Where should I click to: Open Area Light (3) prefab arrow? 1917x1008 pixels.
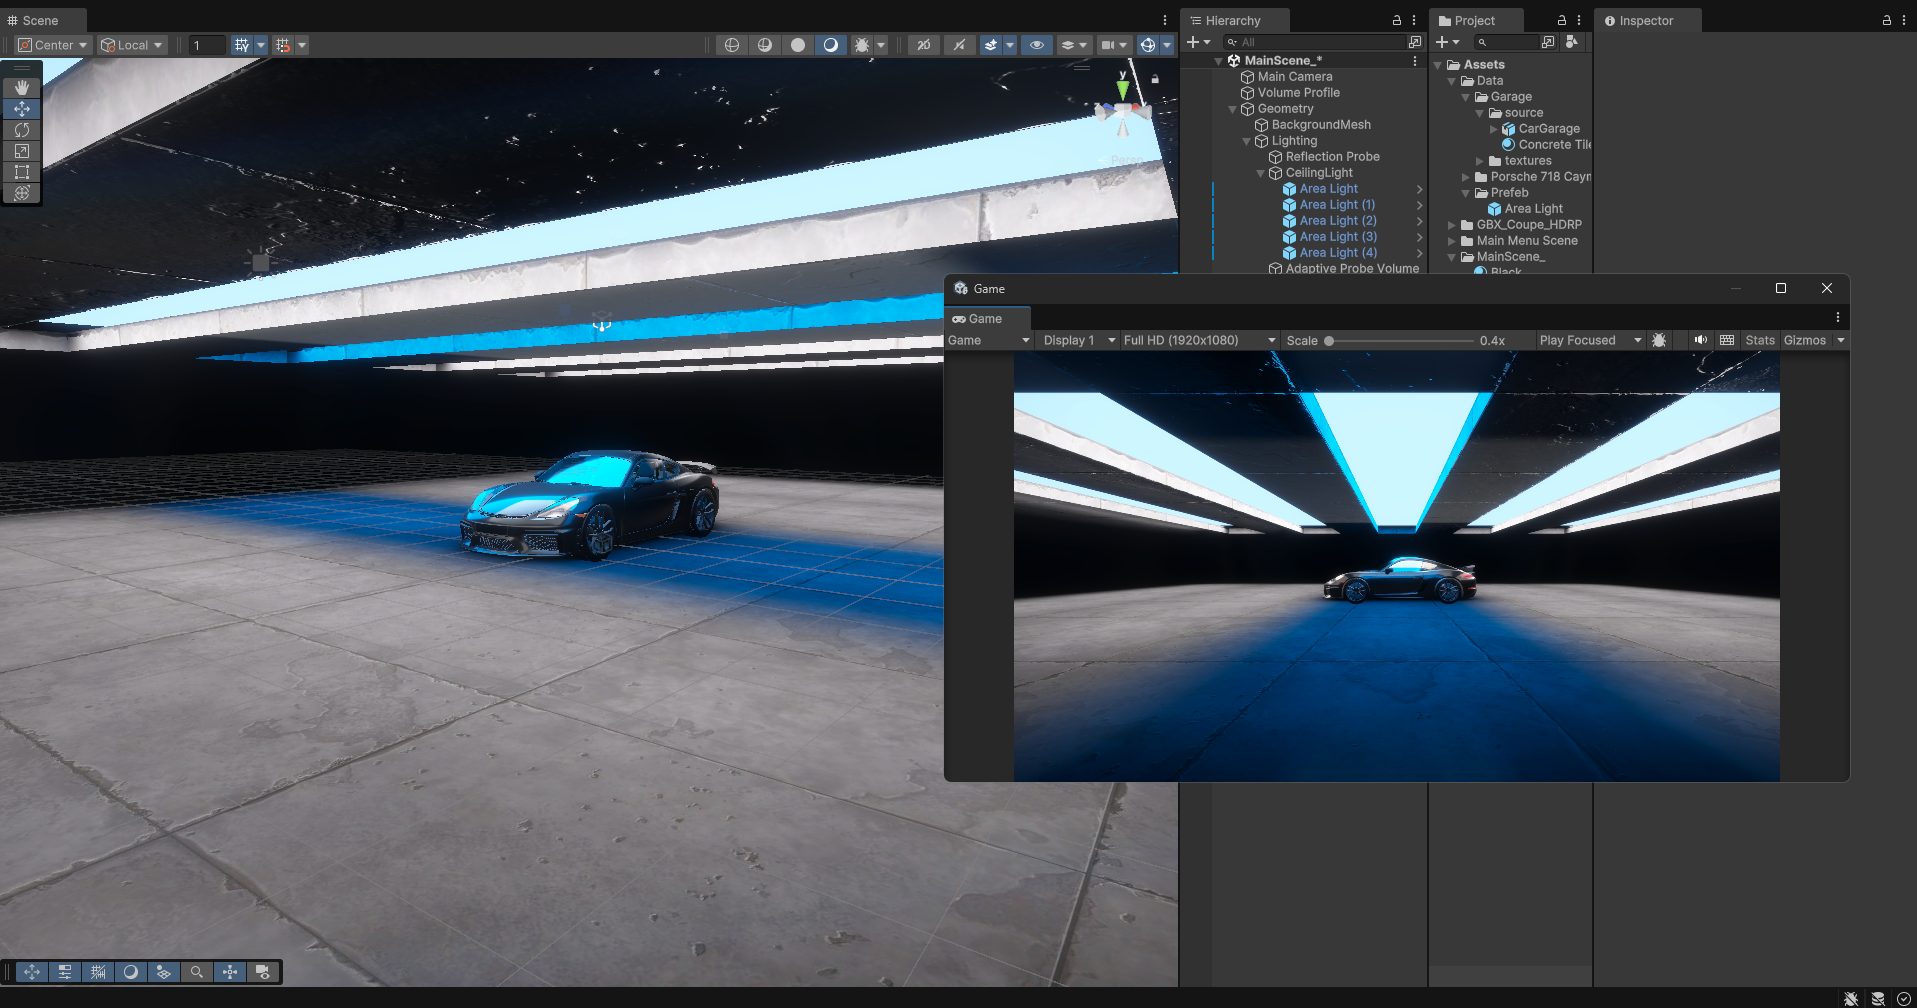[x=1419, y=237]
